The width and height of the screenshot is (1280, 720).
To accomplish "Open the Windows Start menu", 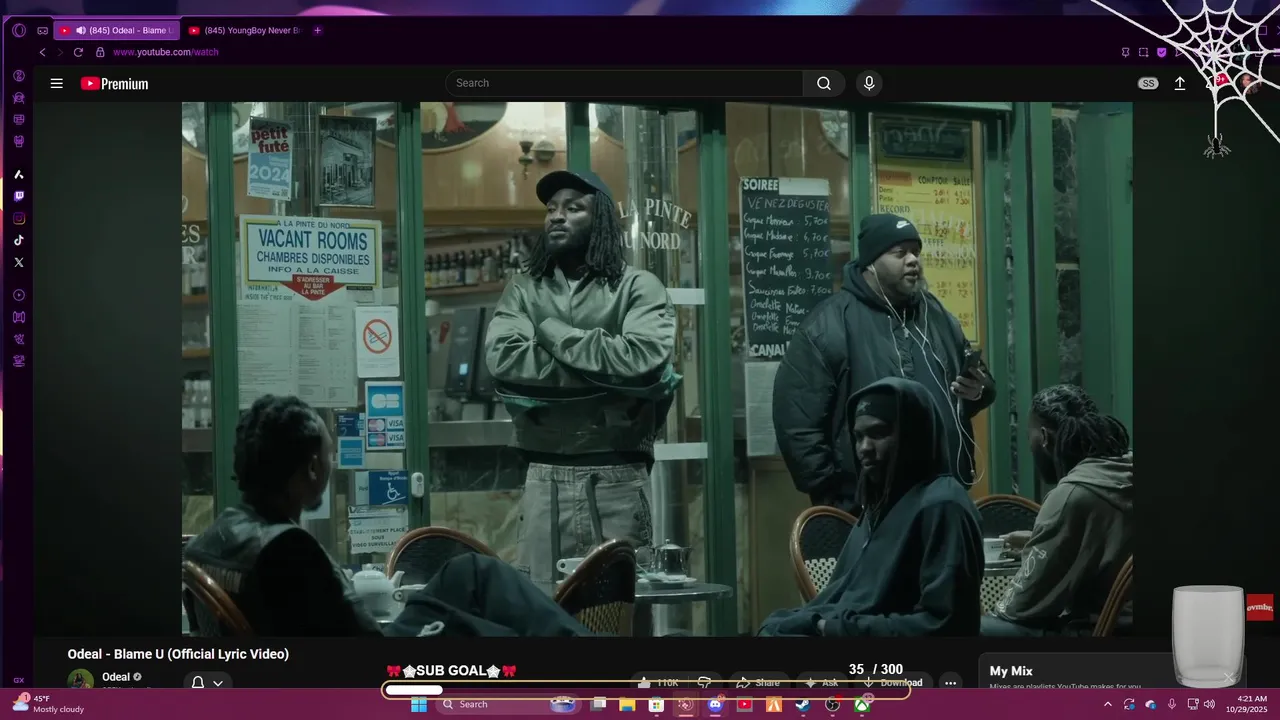I will [419, 705].
